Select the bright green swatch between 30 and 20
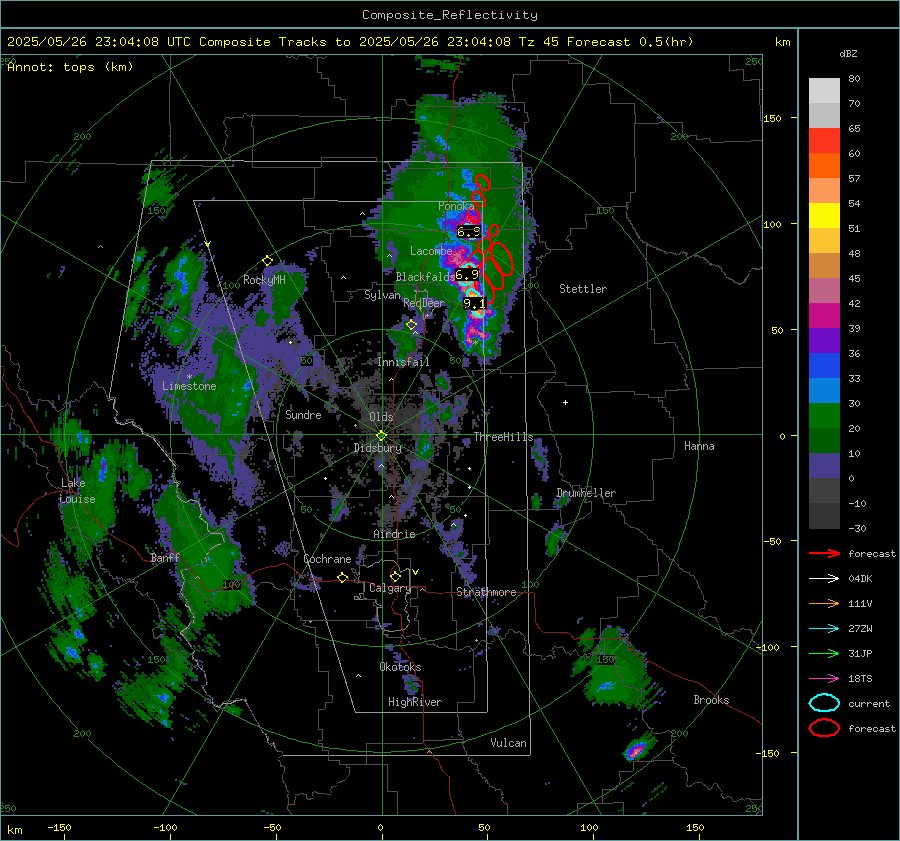The width and height of the screenshot is (900, 841). (x=824, y=416)
